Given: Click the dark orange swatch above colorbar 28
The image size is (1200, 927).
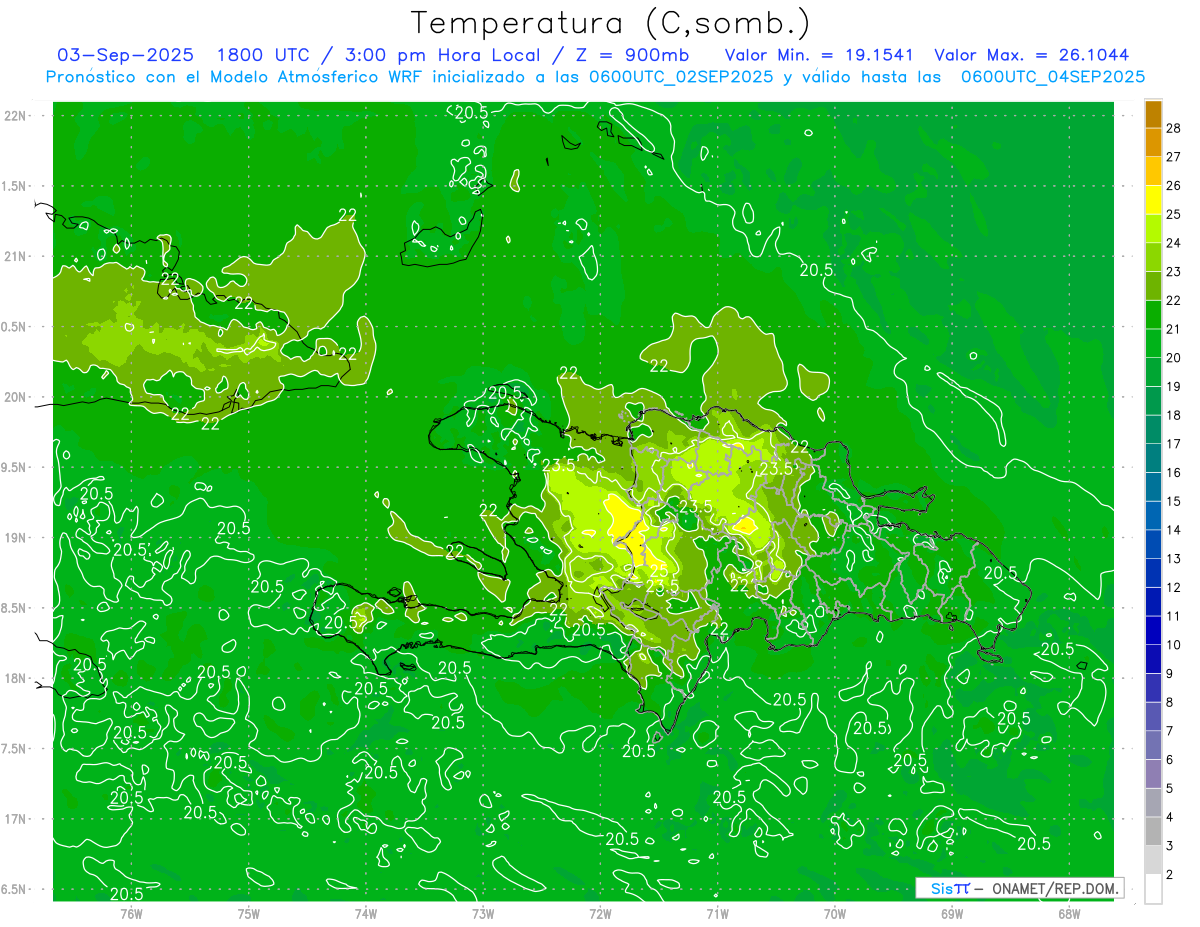Looking at the screenshot, I should coord(1153,114).
